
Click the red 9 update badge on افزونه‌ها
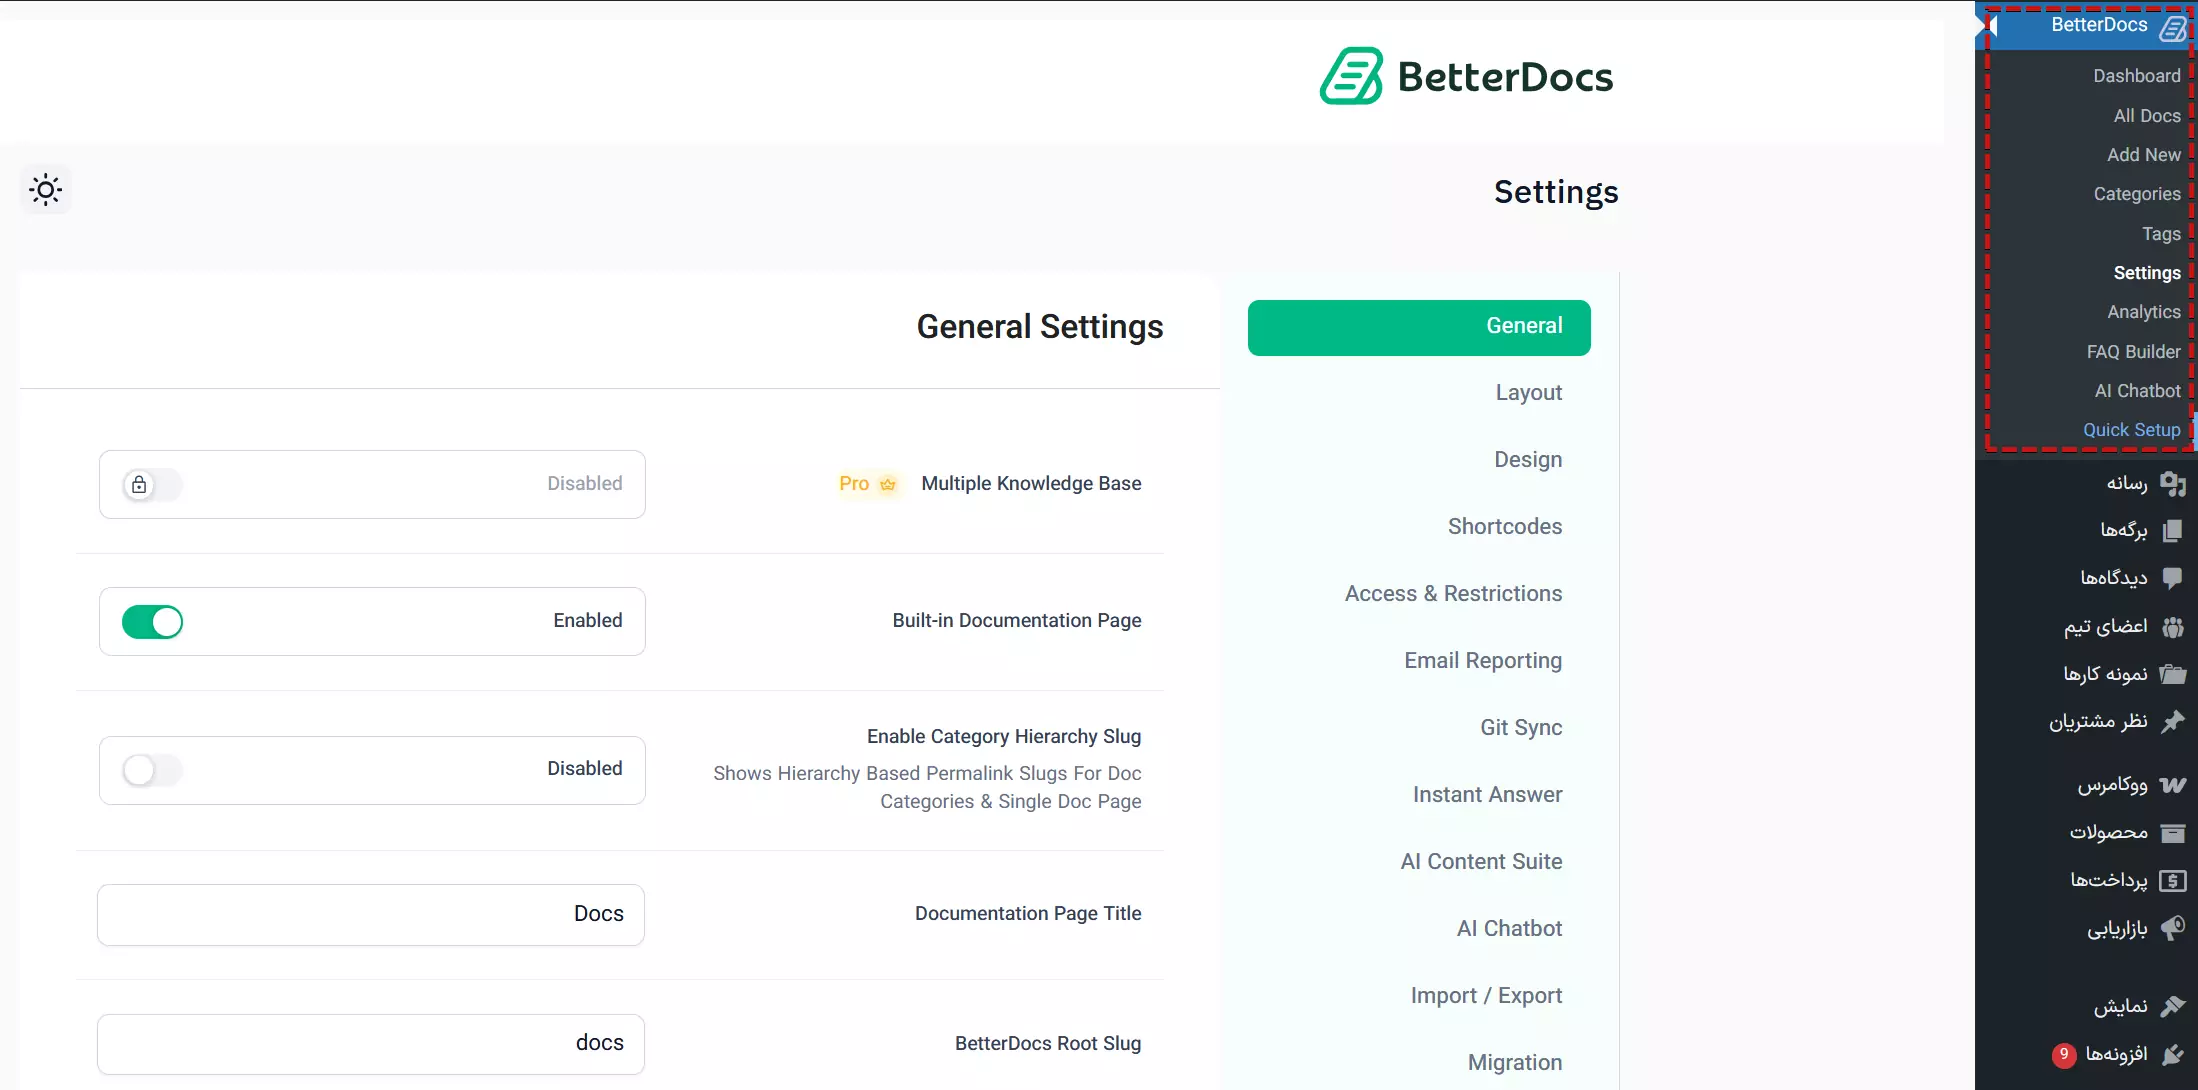tap(2064, 1054)
